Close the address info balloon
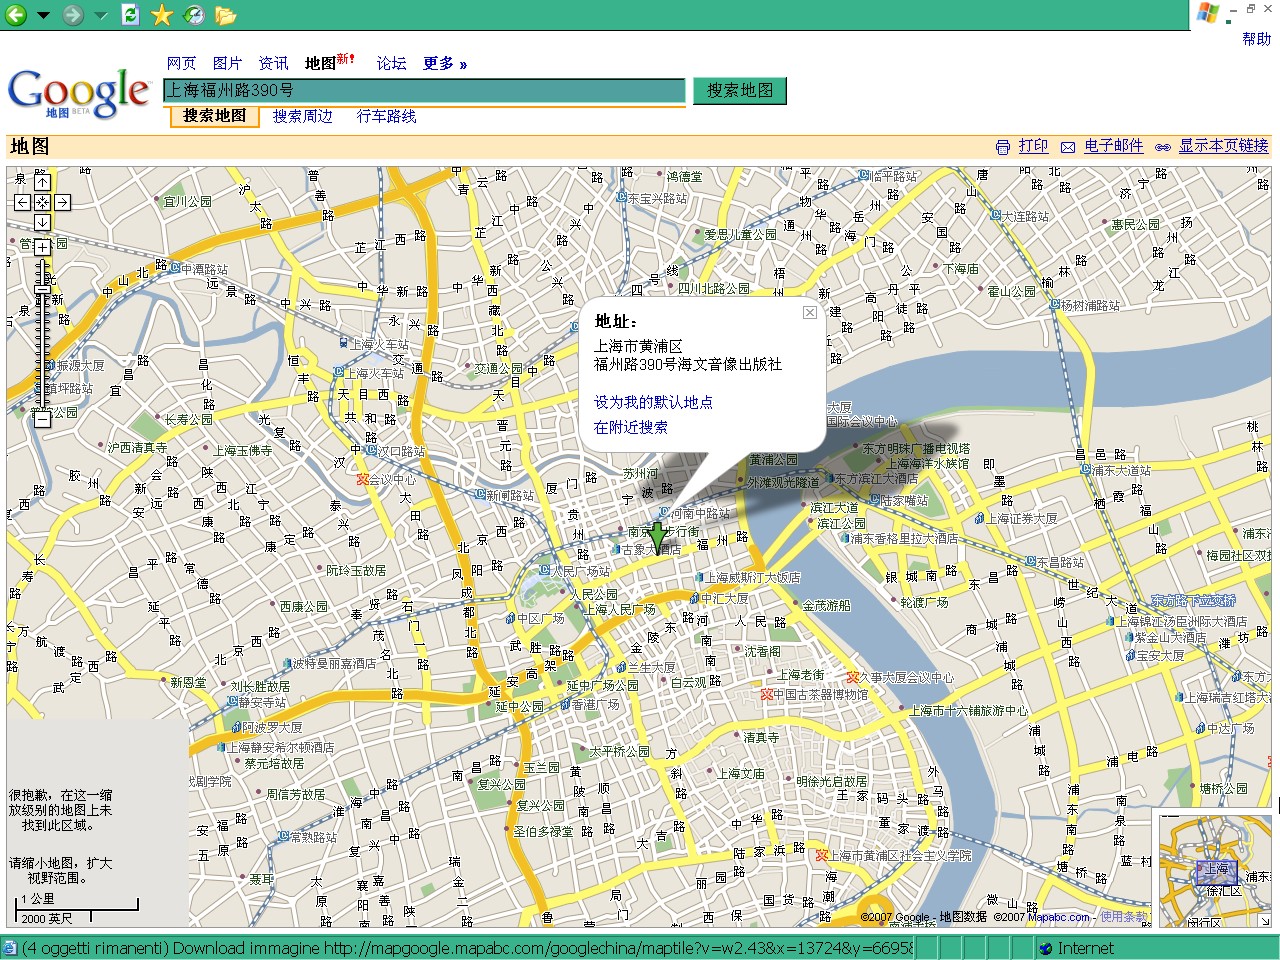This screenshot has width=1280, height=960. coord(810,312)
